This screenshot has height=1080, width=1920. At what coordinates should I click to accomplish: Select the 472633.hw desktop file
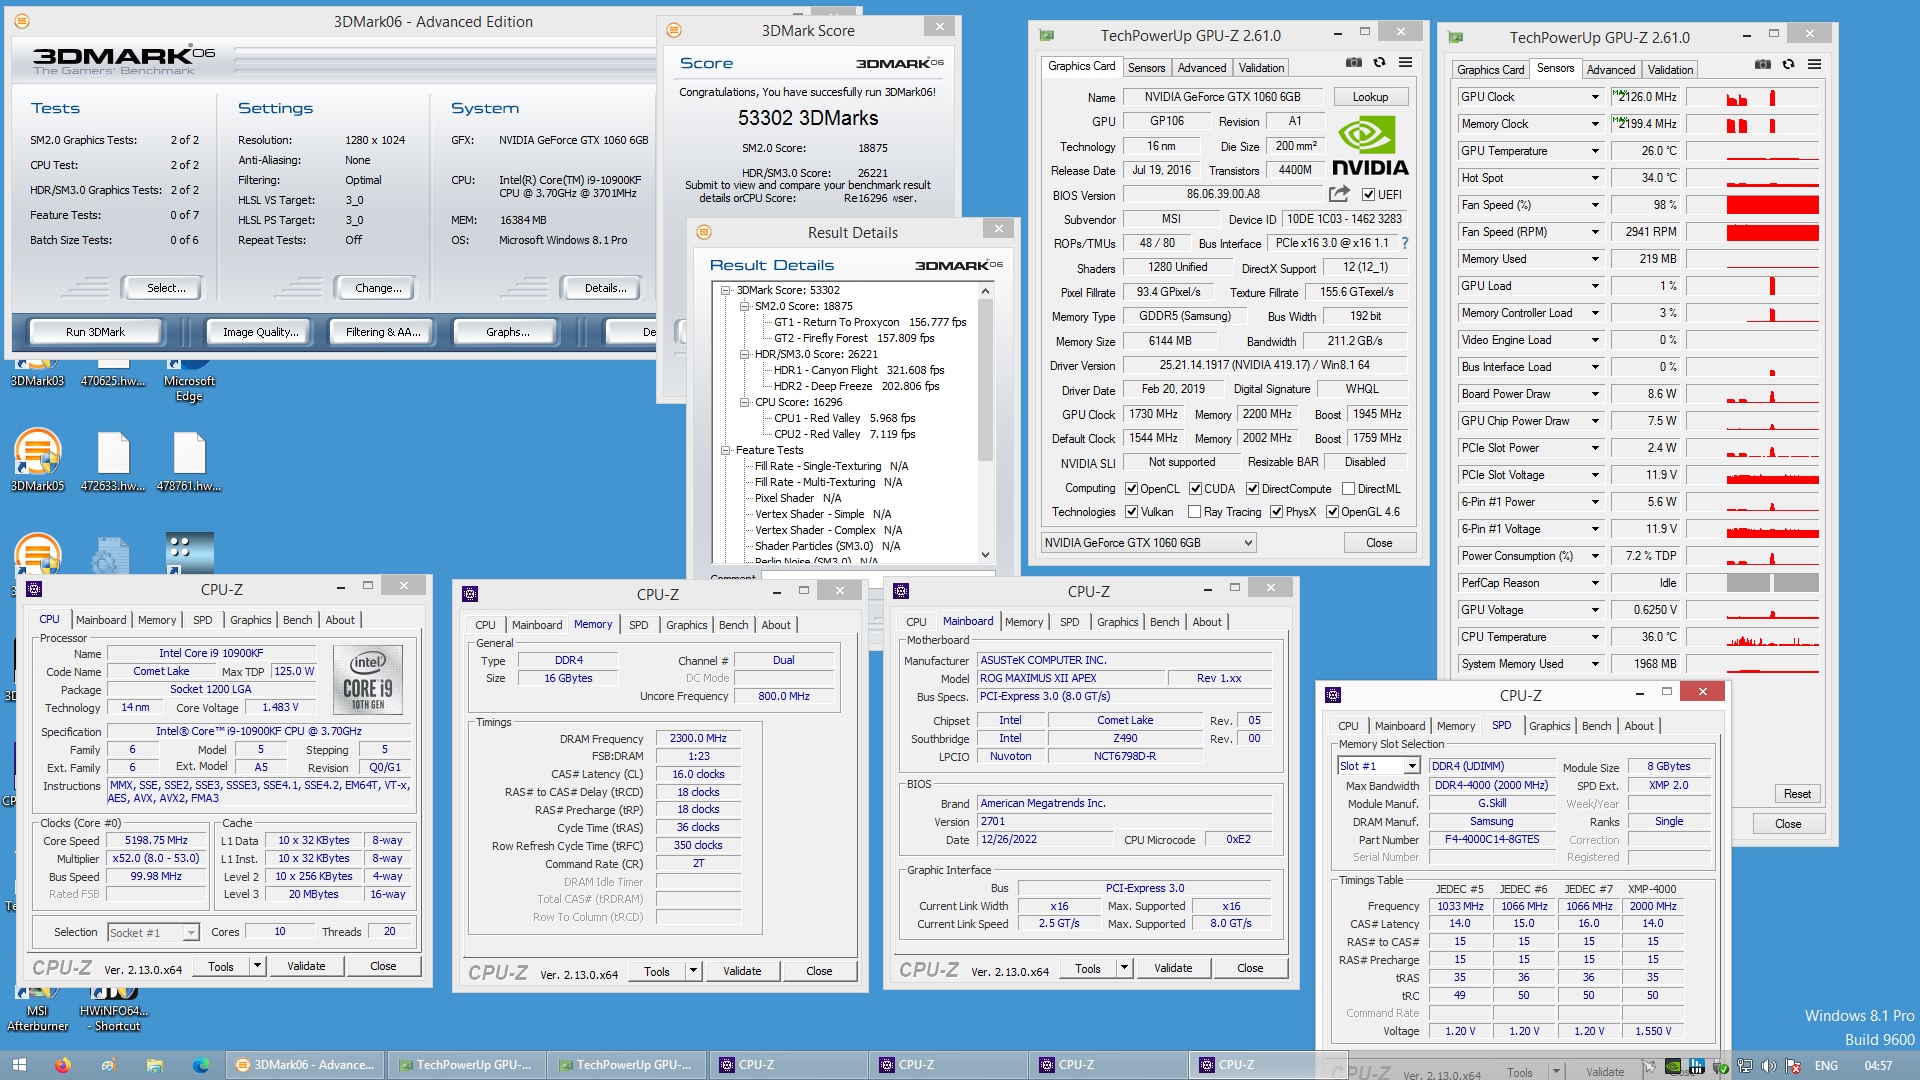pyautogui.click(x=113, y=460)
